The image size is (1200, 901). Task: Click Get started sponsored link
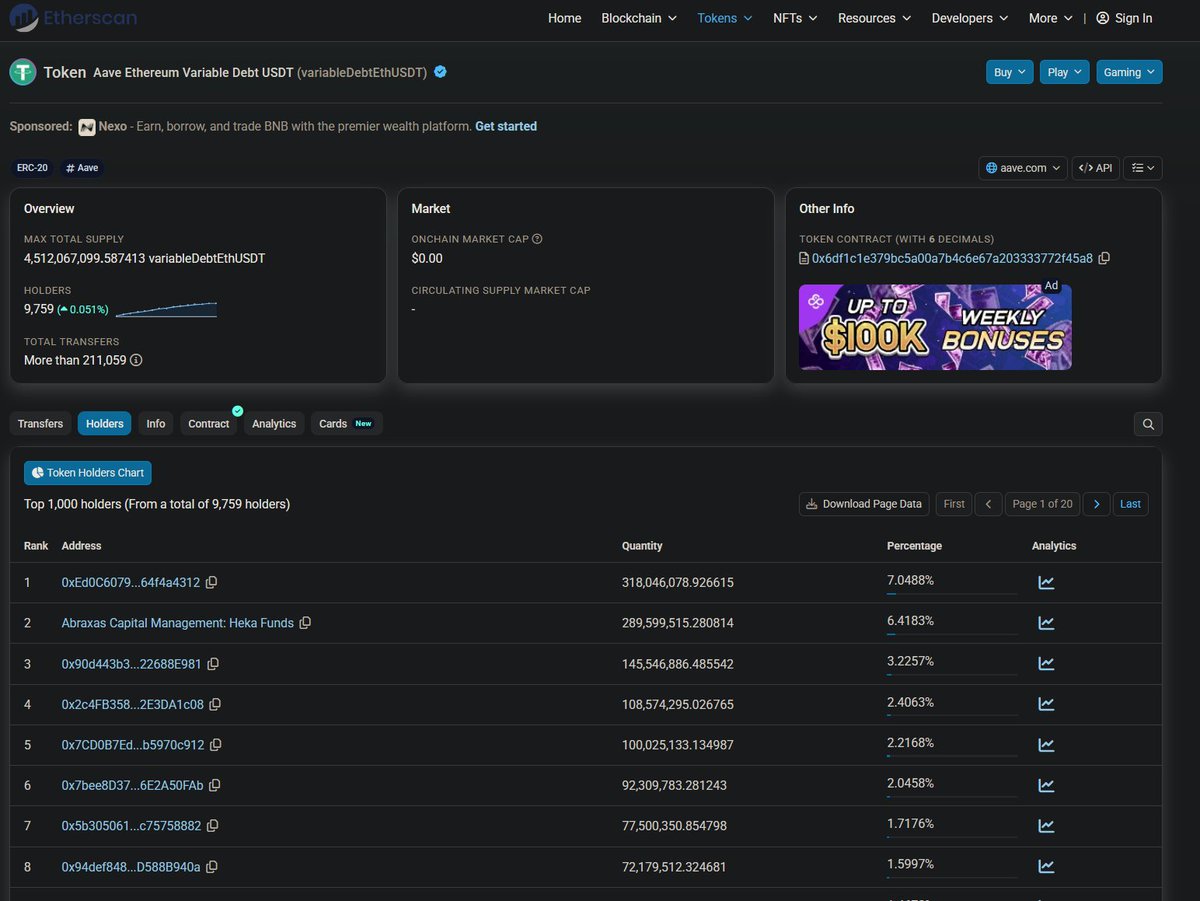(x=506, y=126)
